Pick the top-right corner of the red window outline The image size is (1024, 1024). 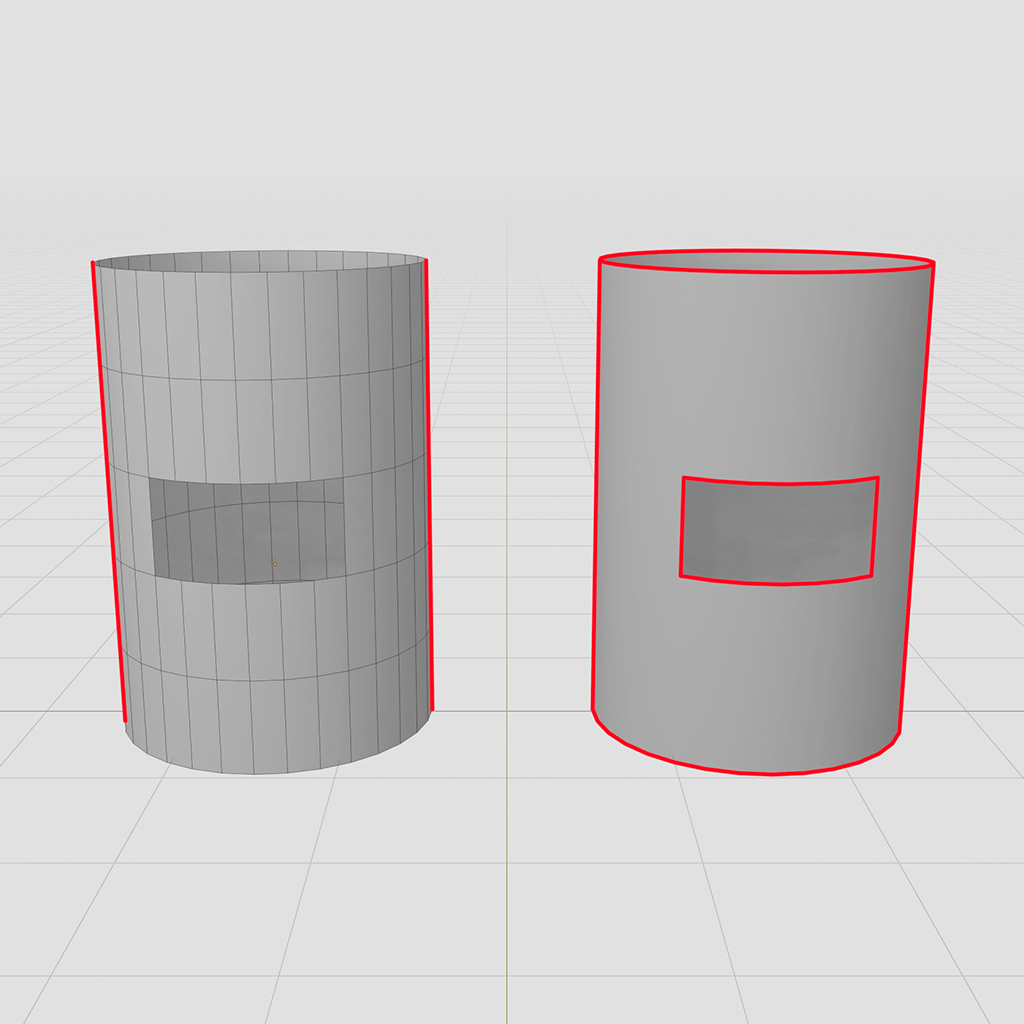coord(877,479)
